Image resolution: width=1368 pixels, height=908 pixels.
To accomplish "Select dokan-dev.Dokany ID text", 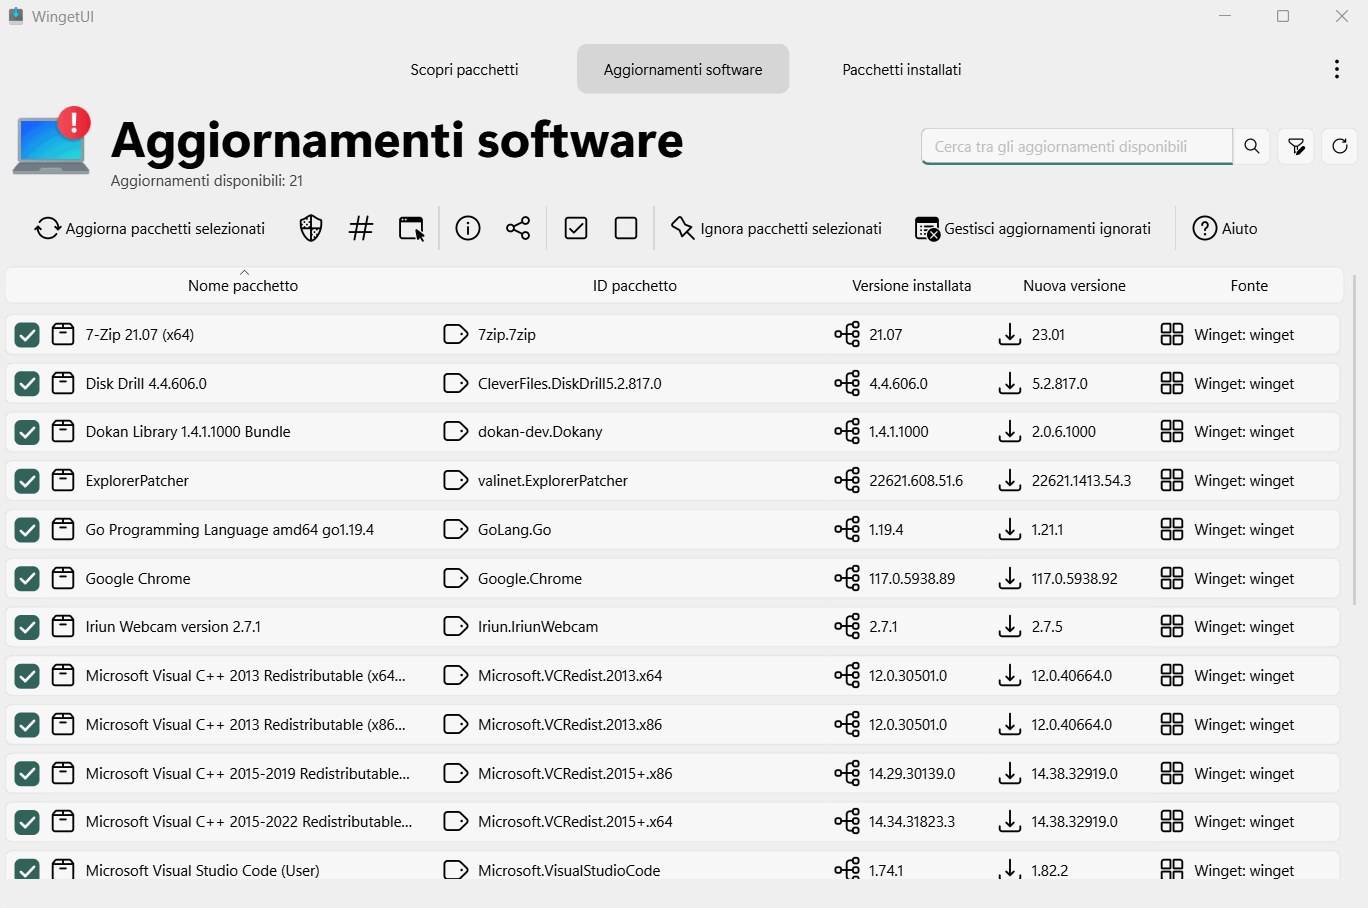I will [540, 432].
